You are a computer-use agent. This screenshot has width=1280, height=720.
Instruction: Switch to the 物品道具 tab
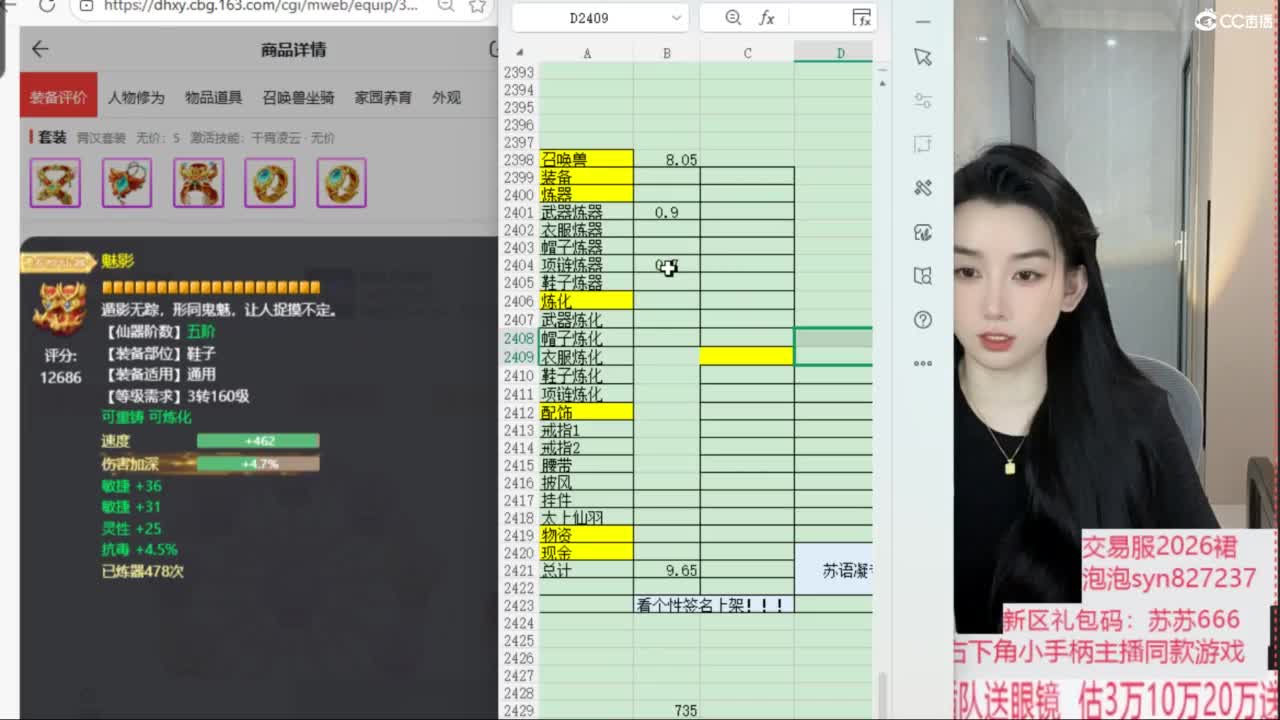[x=213, y=97]
